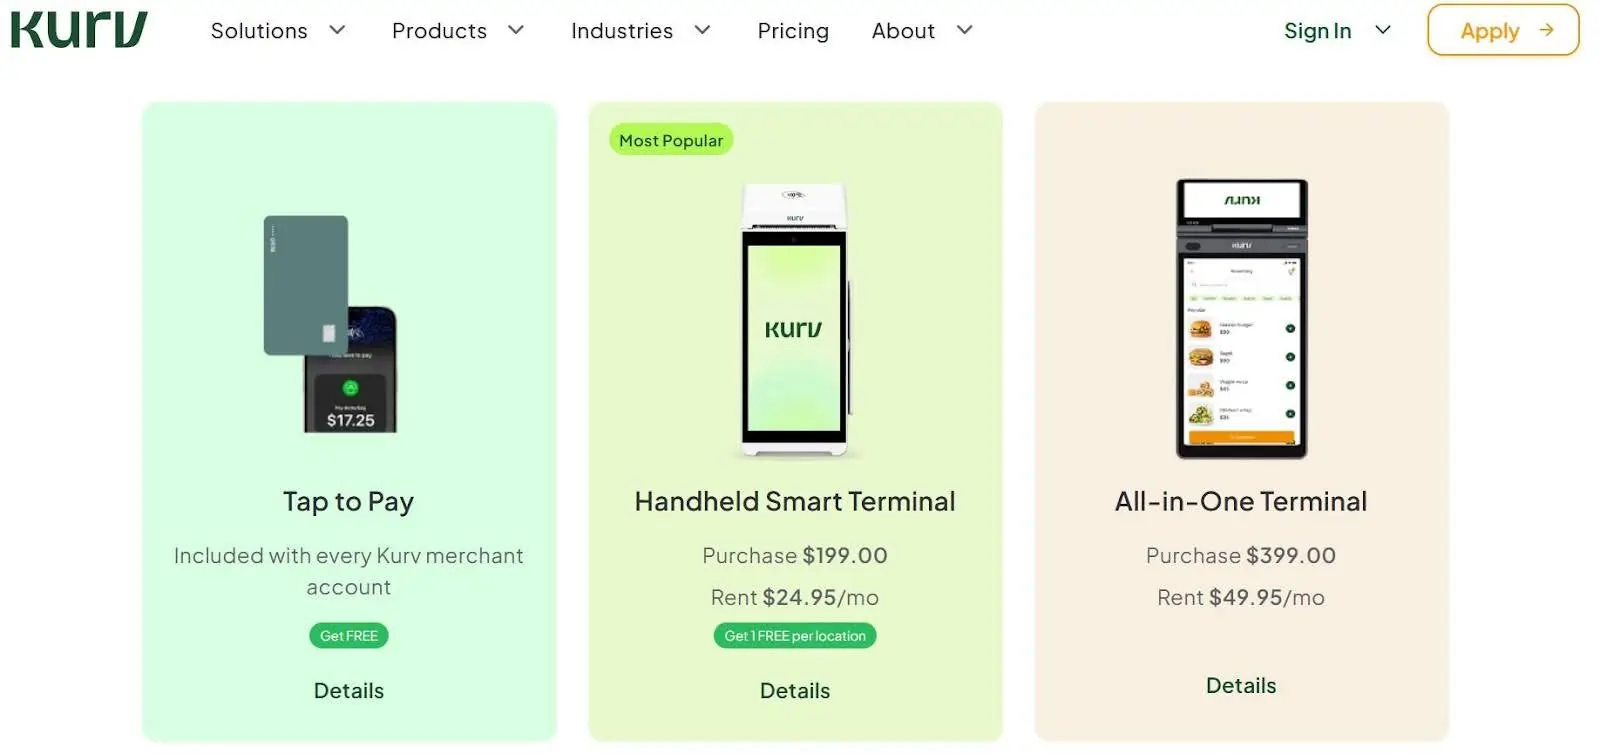Click Details under Tap to Pay
1600x754 pixels.
click(348, 690)
